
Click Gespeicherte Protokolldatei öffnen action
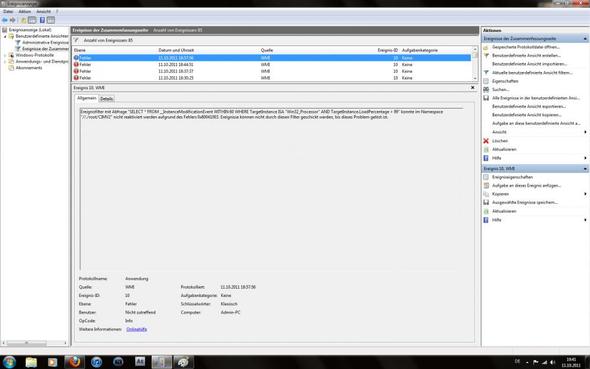[526, 47]
